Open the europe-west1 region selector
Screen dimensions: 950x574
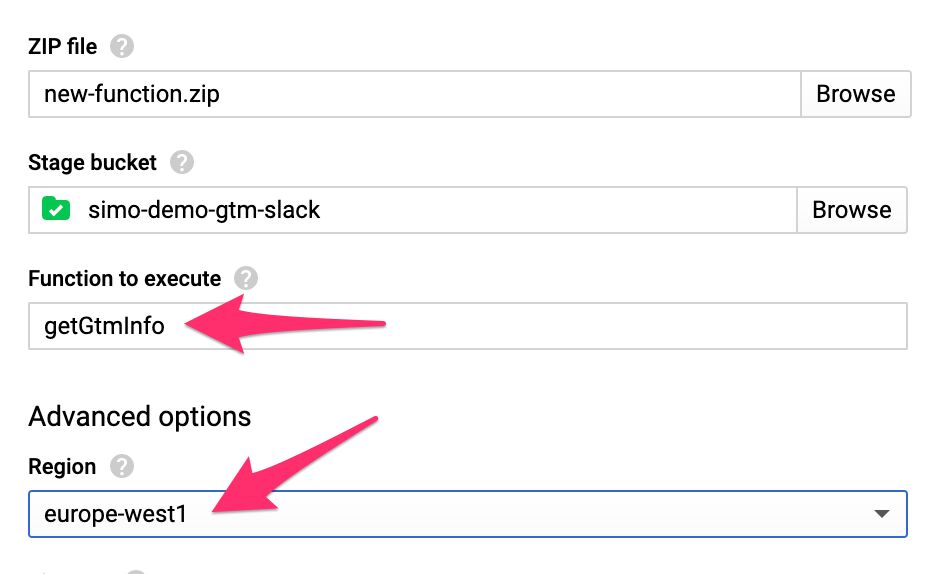click(x=468, y=514)
